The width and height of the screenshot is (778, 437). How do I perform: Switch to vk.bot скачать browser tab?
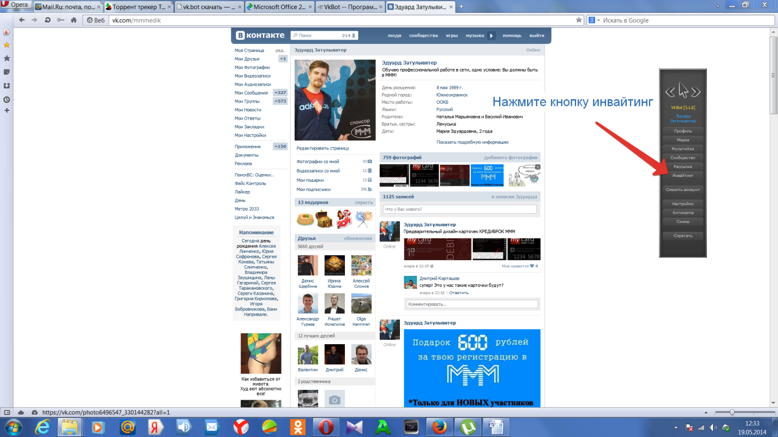point(208,7)
